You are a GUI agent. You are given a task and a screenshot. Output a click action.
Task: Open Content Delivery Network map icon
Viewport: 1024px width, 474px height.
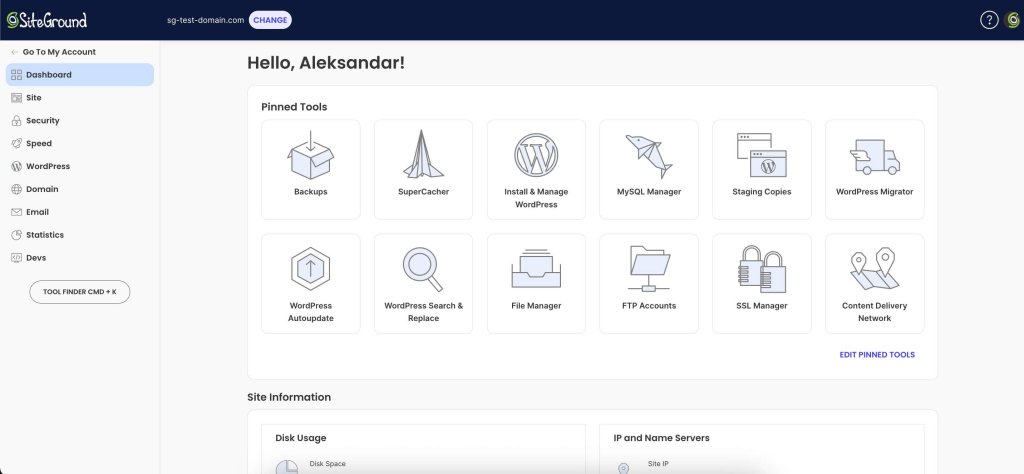[874, 268]
